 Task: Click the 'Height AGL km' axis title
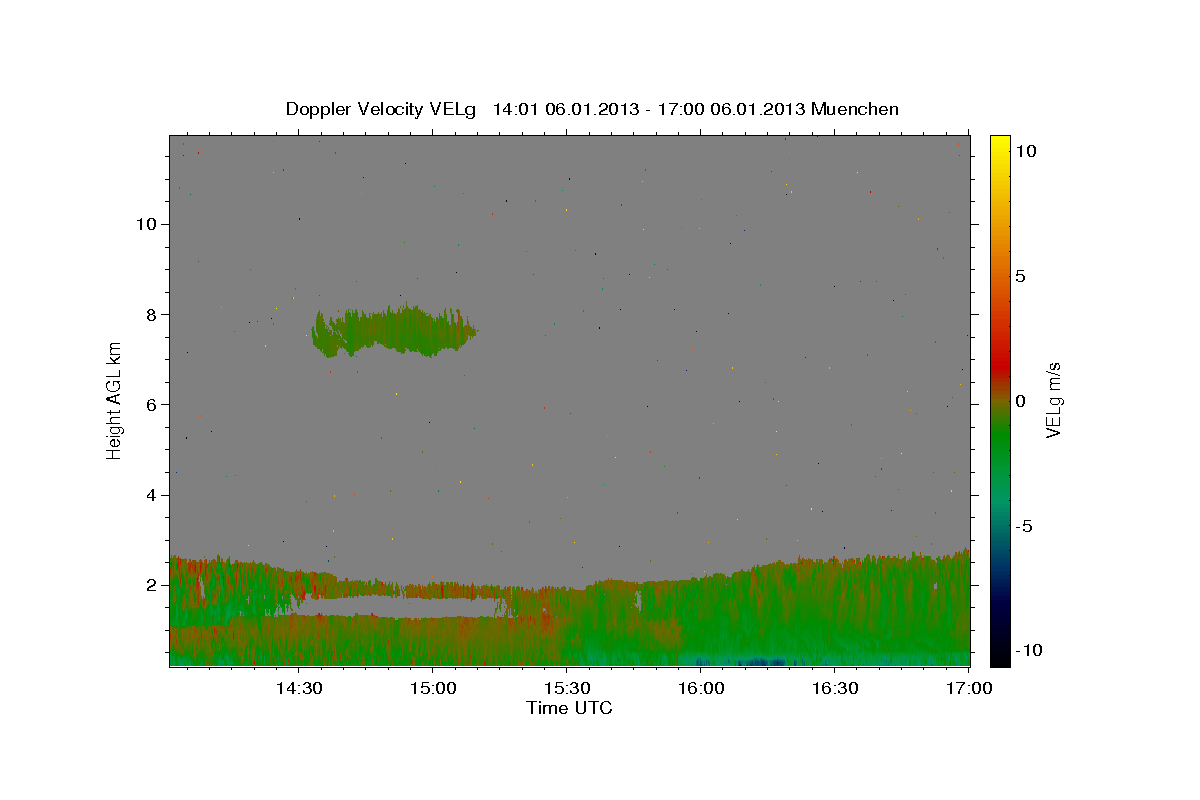(114, 400)
